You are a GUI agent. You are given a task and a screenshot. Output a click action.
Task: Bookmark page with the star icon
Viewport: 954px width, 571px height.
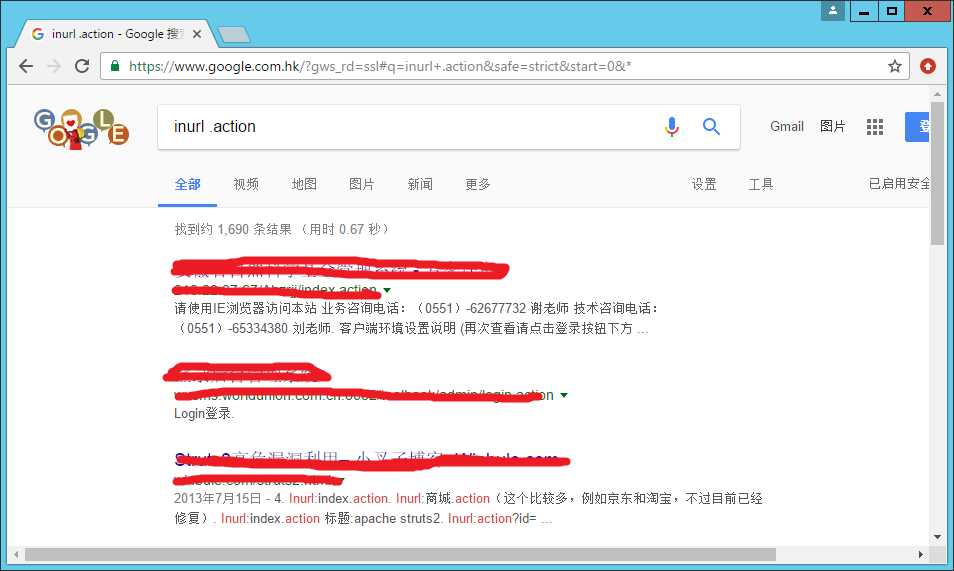[x=894, y=66]
